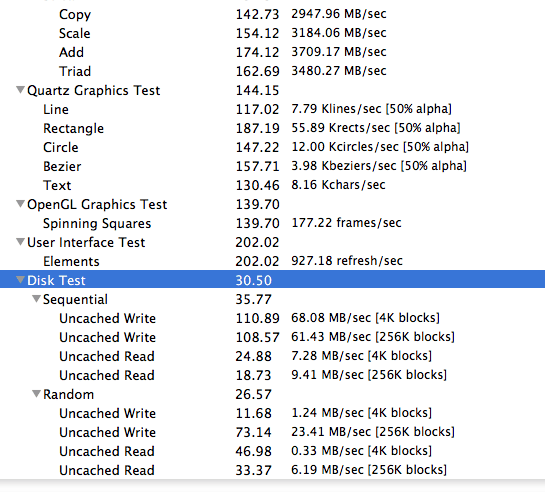Select the Elements refresh row

[x=272, y=261]
